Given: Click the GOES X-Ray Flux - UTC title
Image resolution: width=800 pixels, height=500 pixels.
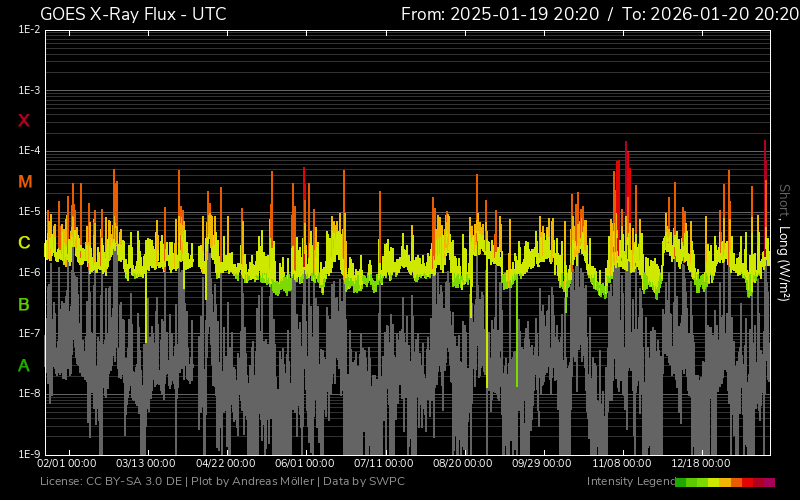Looking at the screenshot, I should [133, 14].
